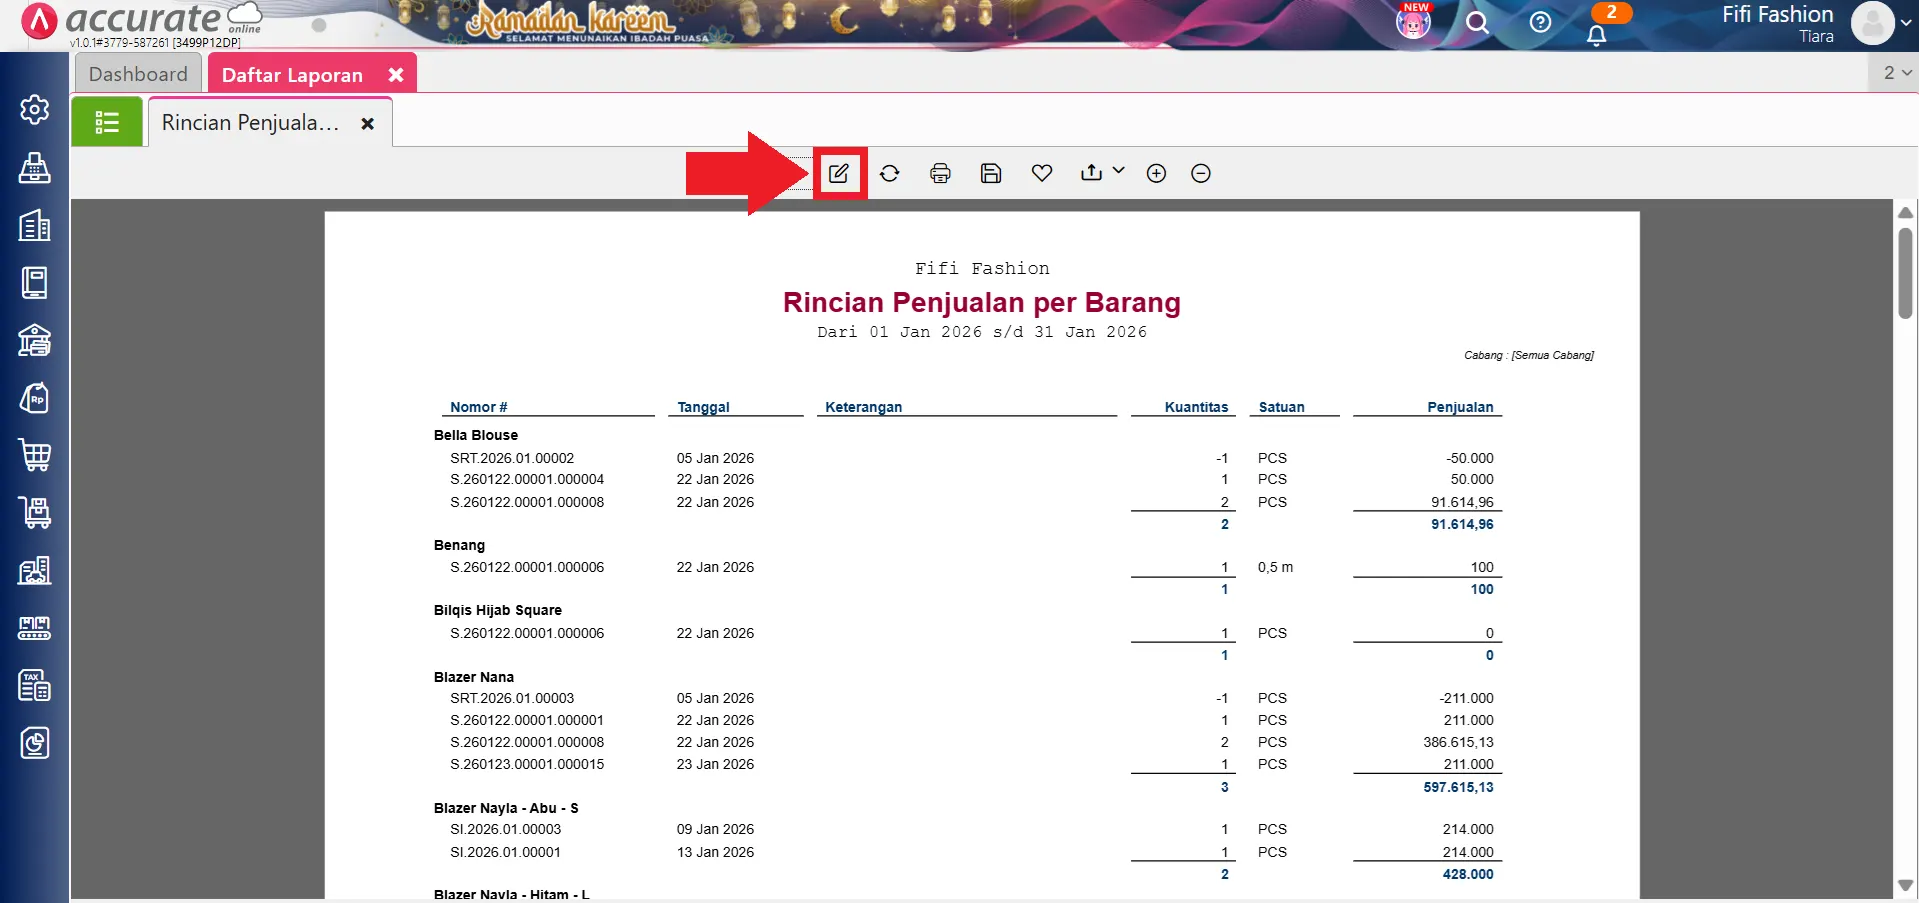Select the Daftar Laporan tab
1919x903 pixels.
click(x=292, y=75)
